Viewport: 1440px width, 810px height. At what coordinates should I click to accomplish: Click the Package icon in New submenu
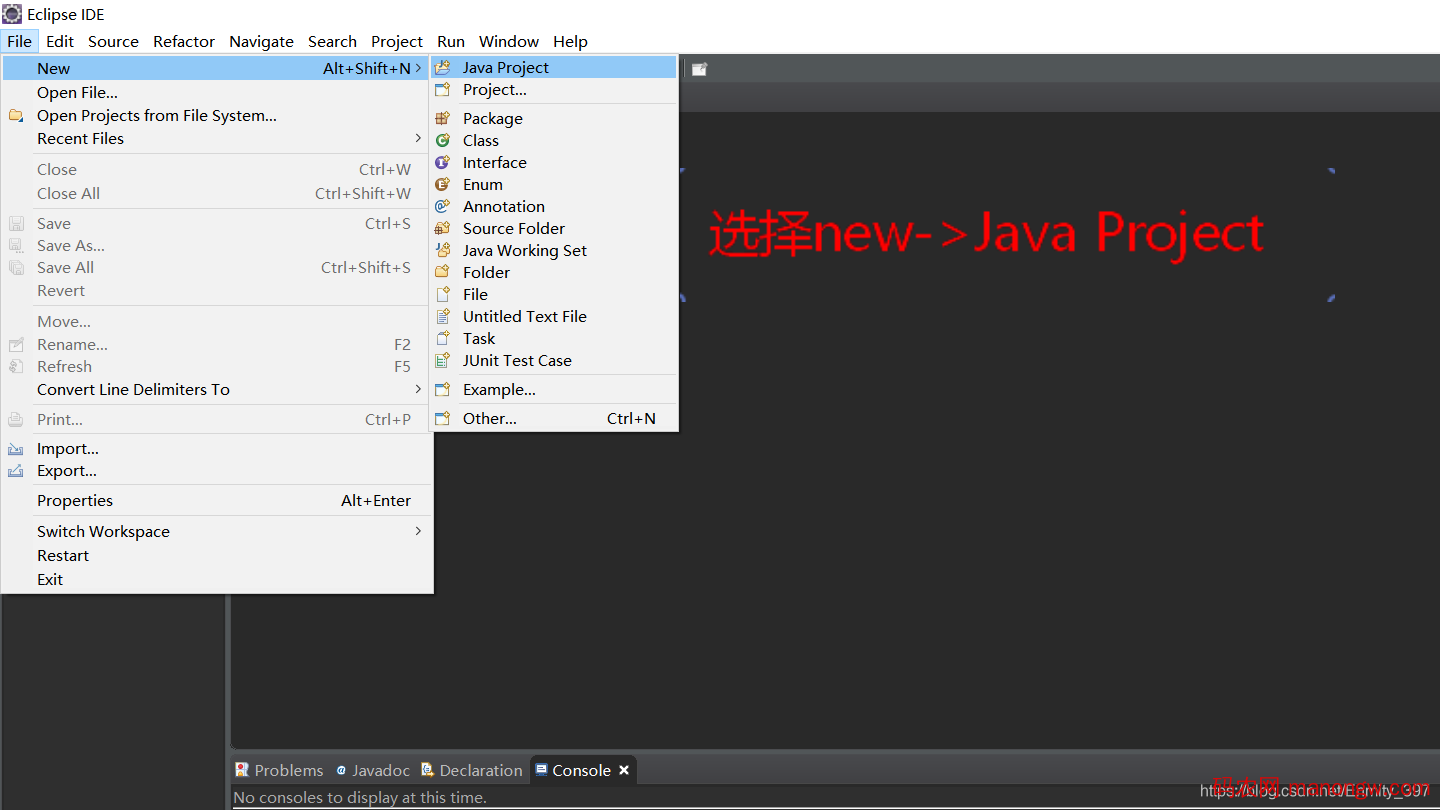442,118
